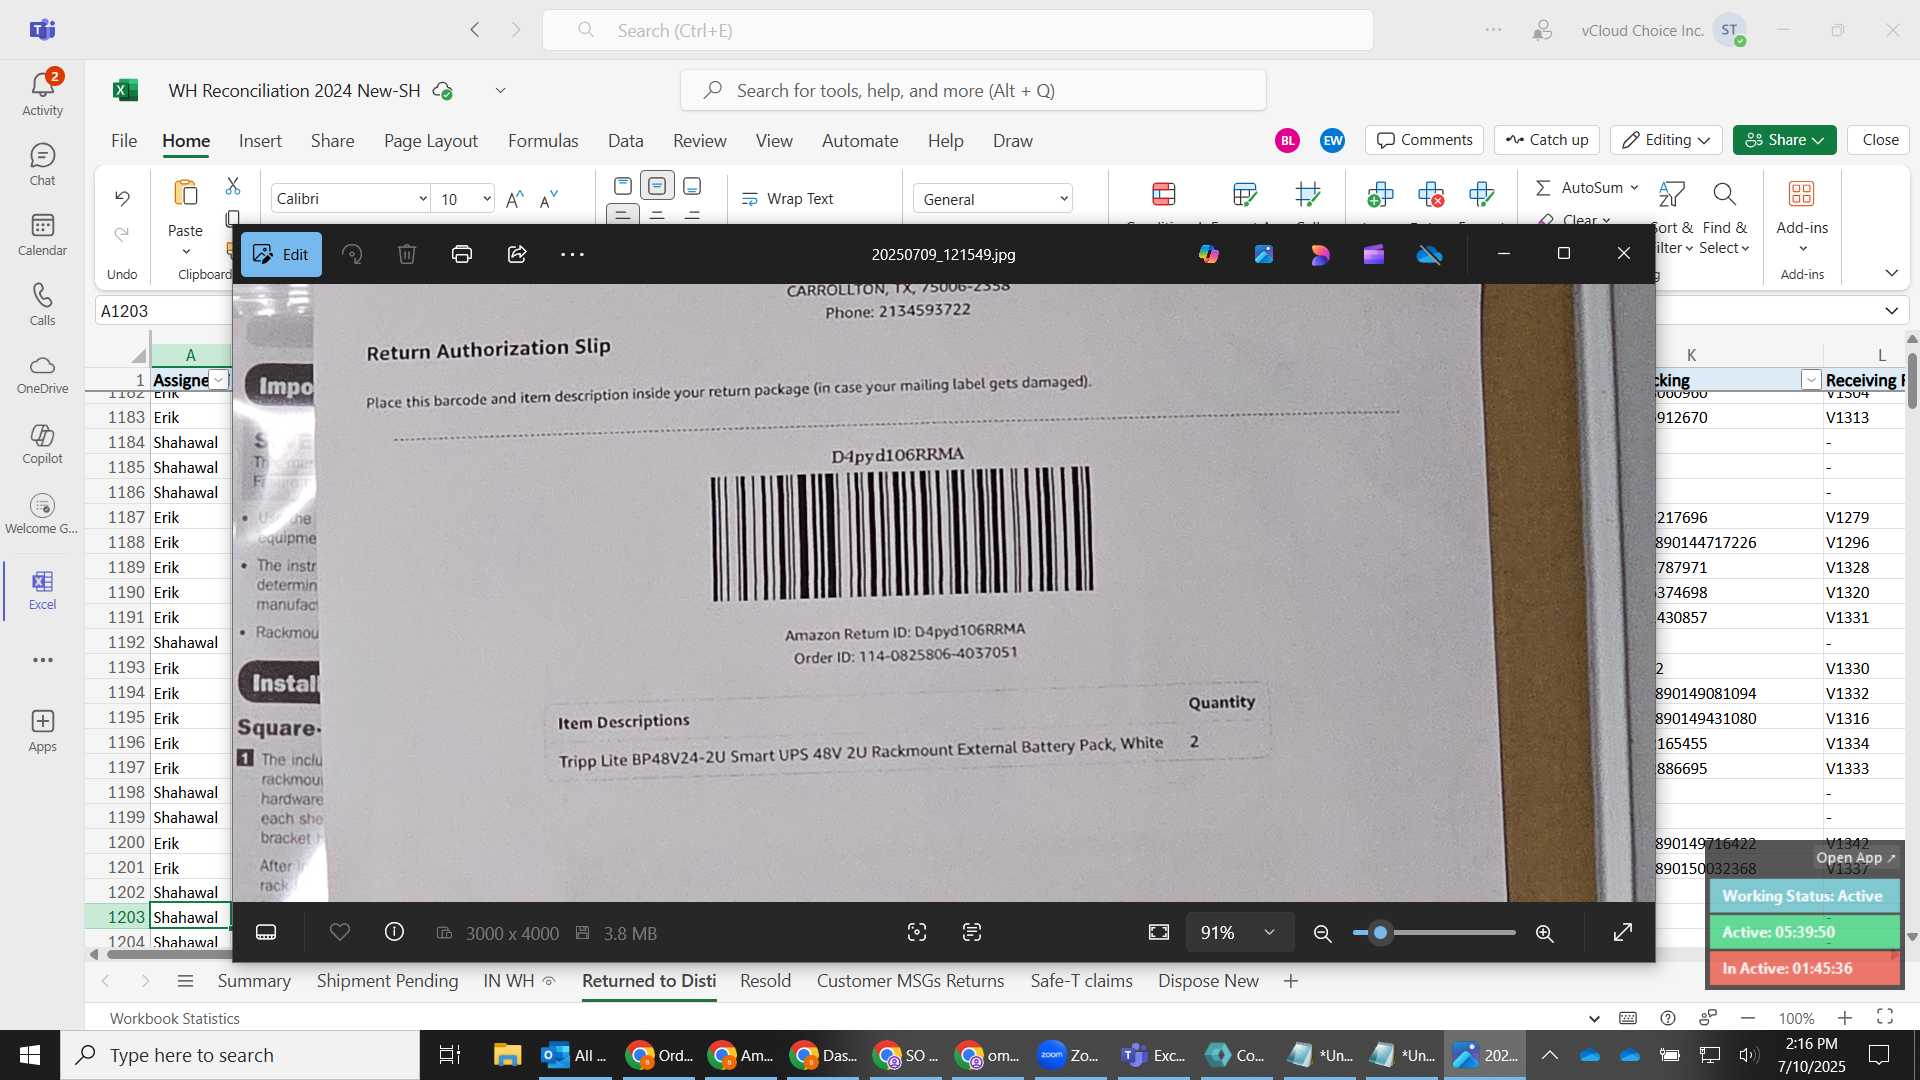
Task: Expand the Excel ribbon chevron
Action: click(1891, 273)
